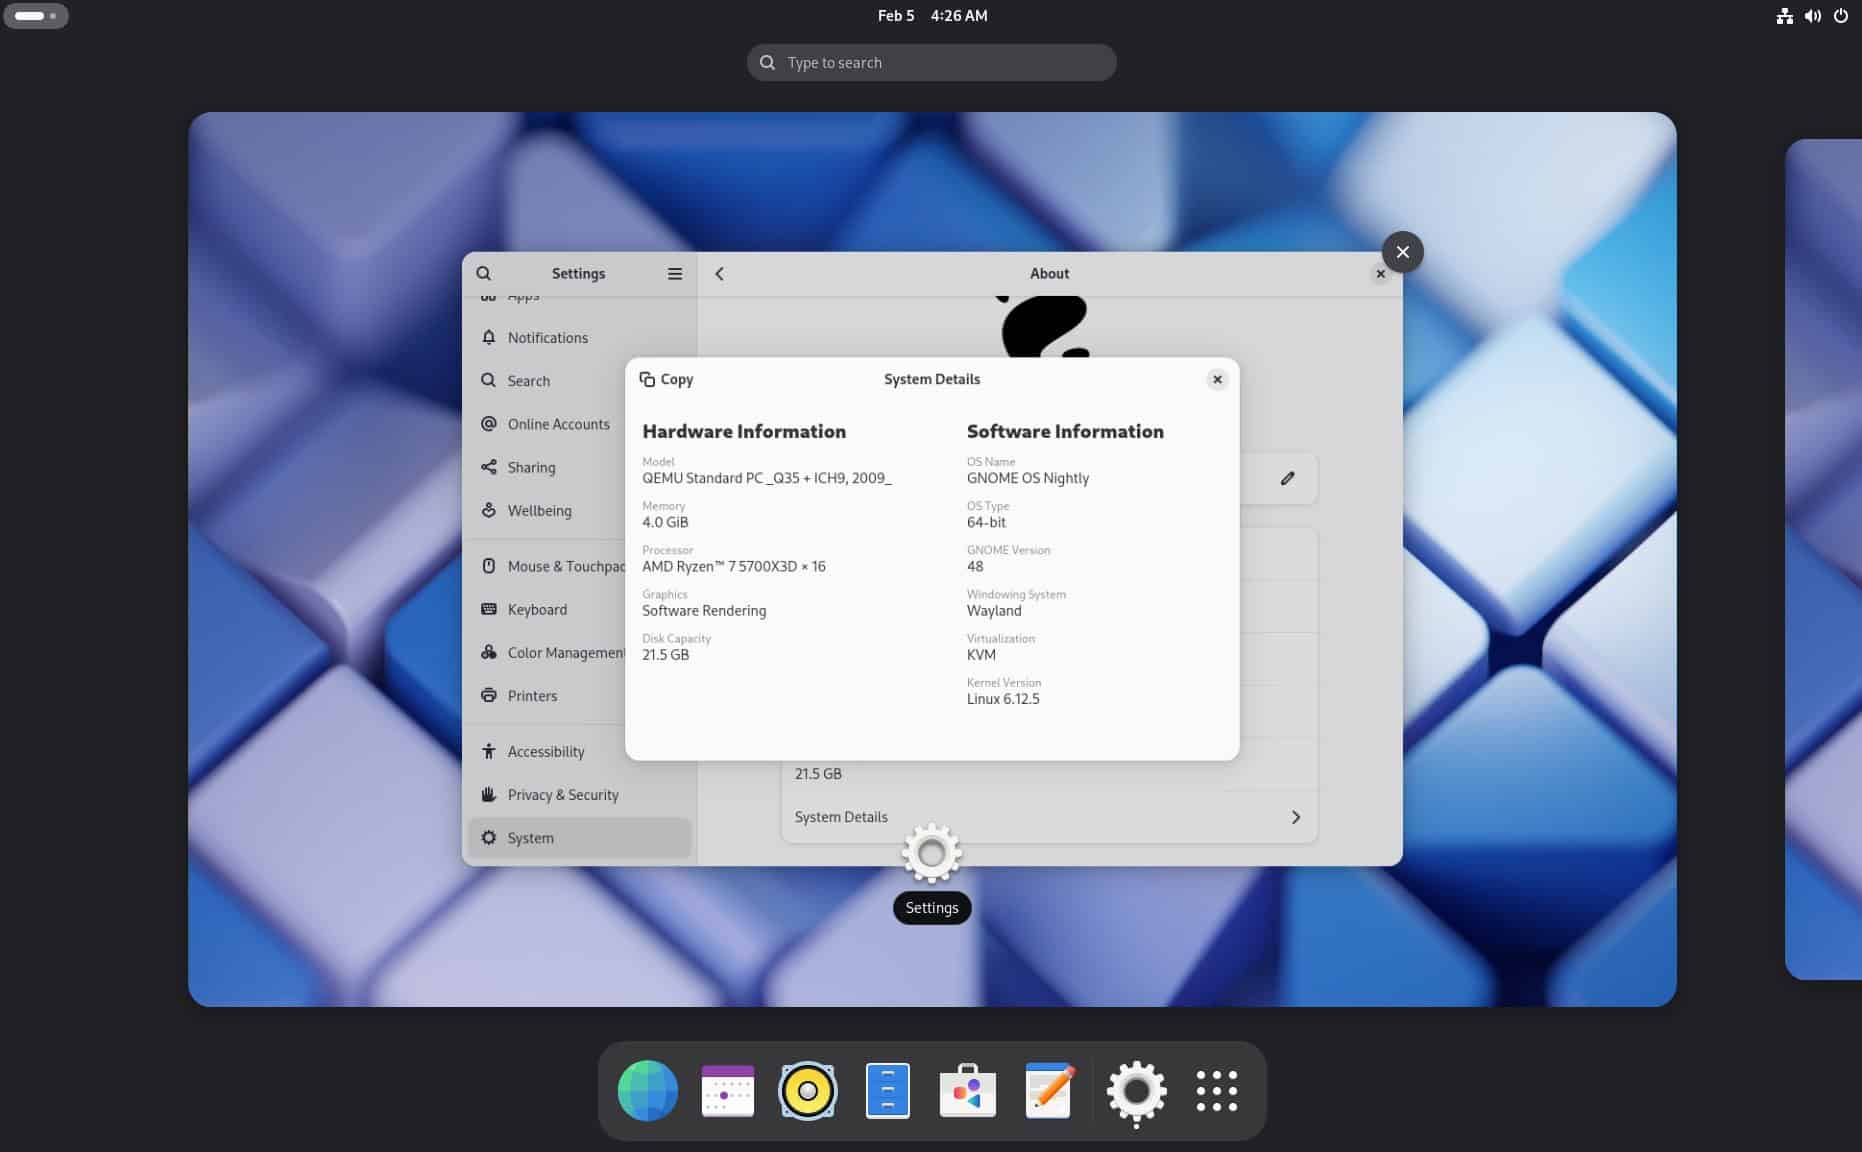Expand the System Details row chevron

[x=1295, y=817]
